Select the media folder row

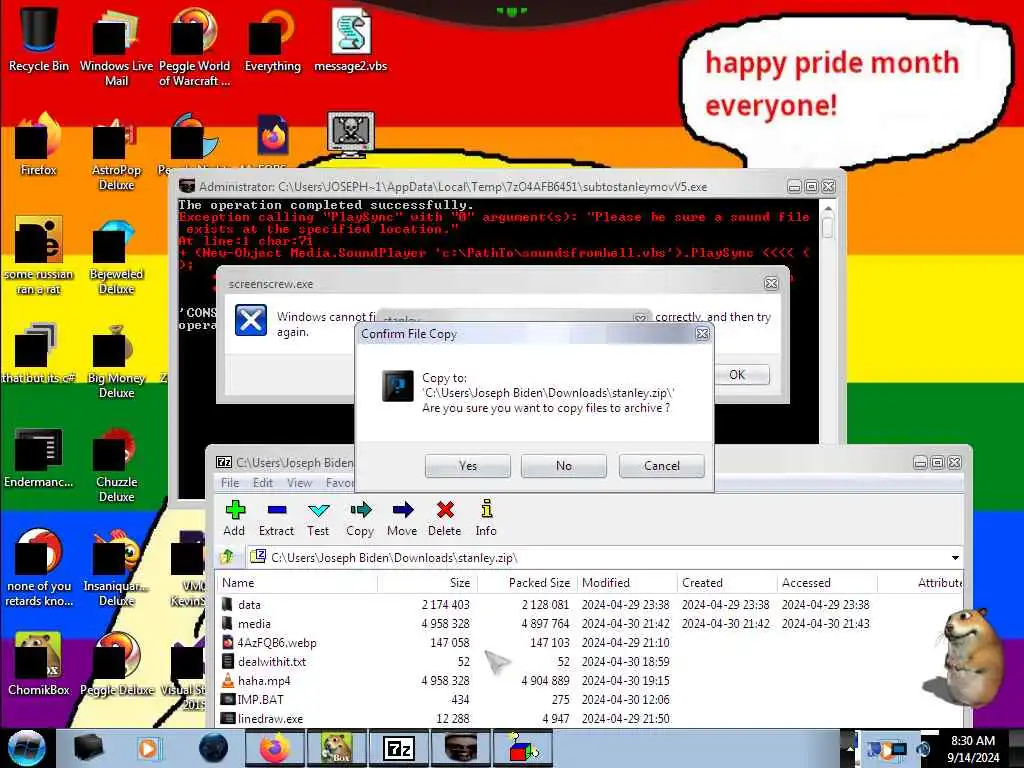[x=590, y=624]
